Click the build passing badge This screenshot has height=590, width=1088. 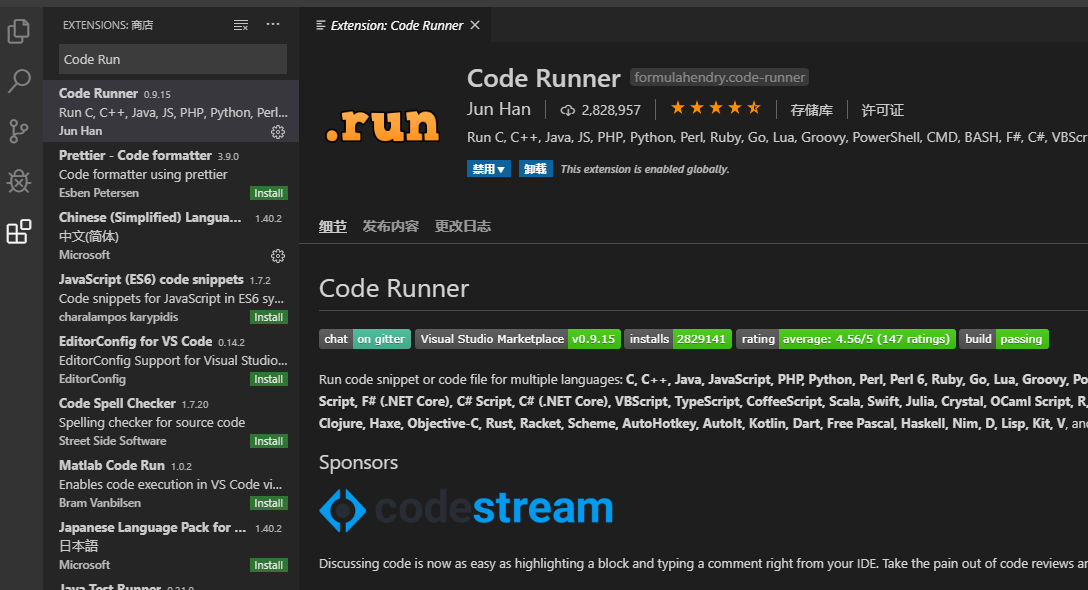[1003, 339]
